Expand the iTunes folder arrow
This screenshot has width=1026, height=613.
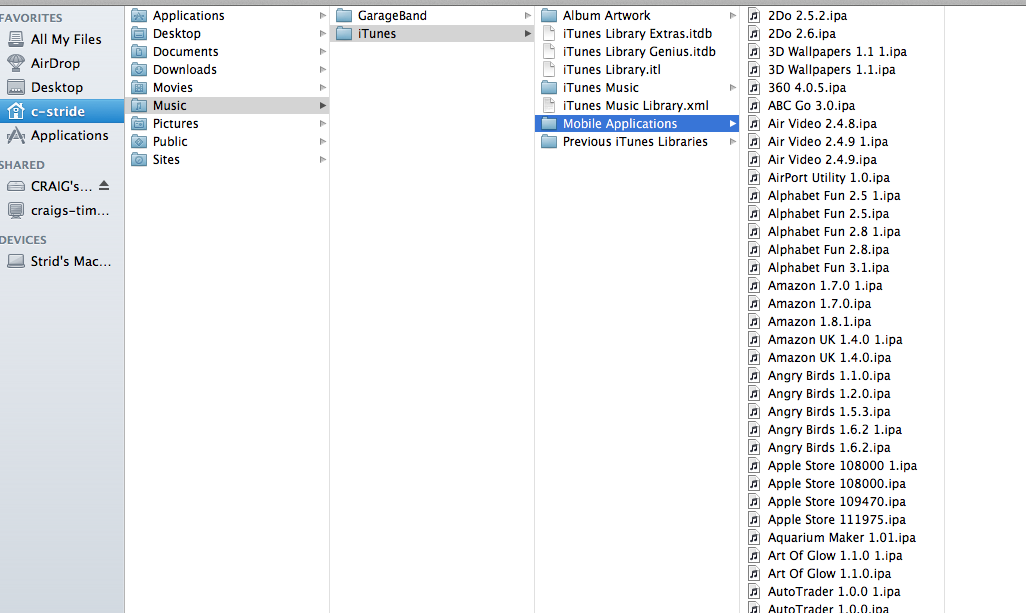pos(527,33)
